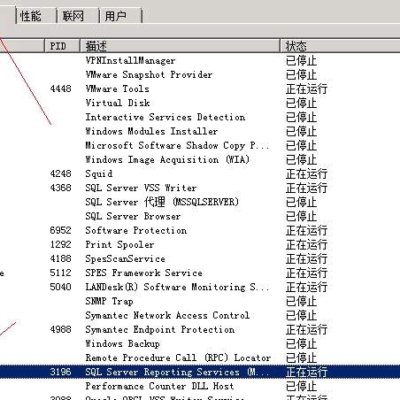
Task: Select the VPNInstallManager service row
Action: coord(200,61)
